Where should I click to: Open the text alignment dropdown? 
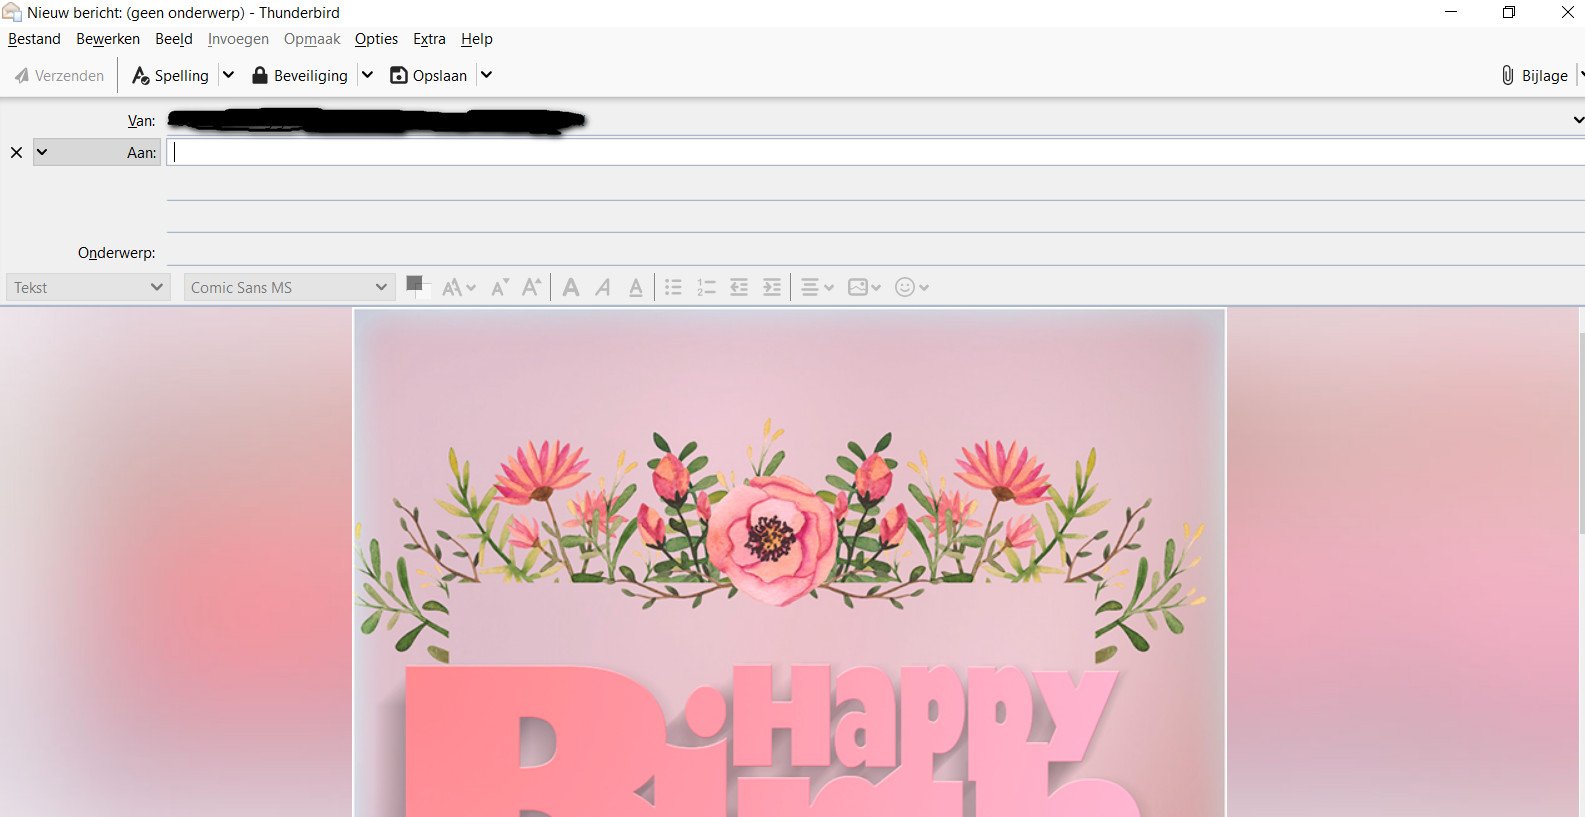817,288
